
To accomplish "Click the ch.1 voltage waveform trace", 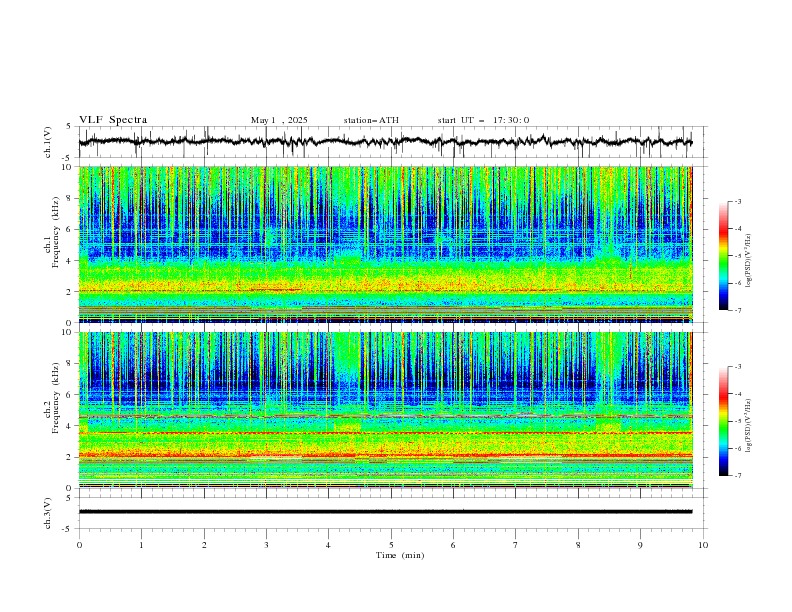I will [x=385, y=142].
